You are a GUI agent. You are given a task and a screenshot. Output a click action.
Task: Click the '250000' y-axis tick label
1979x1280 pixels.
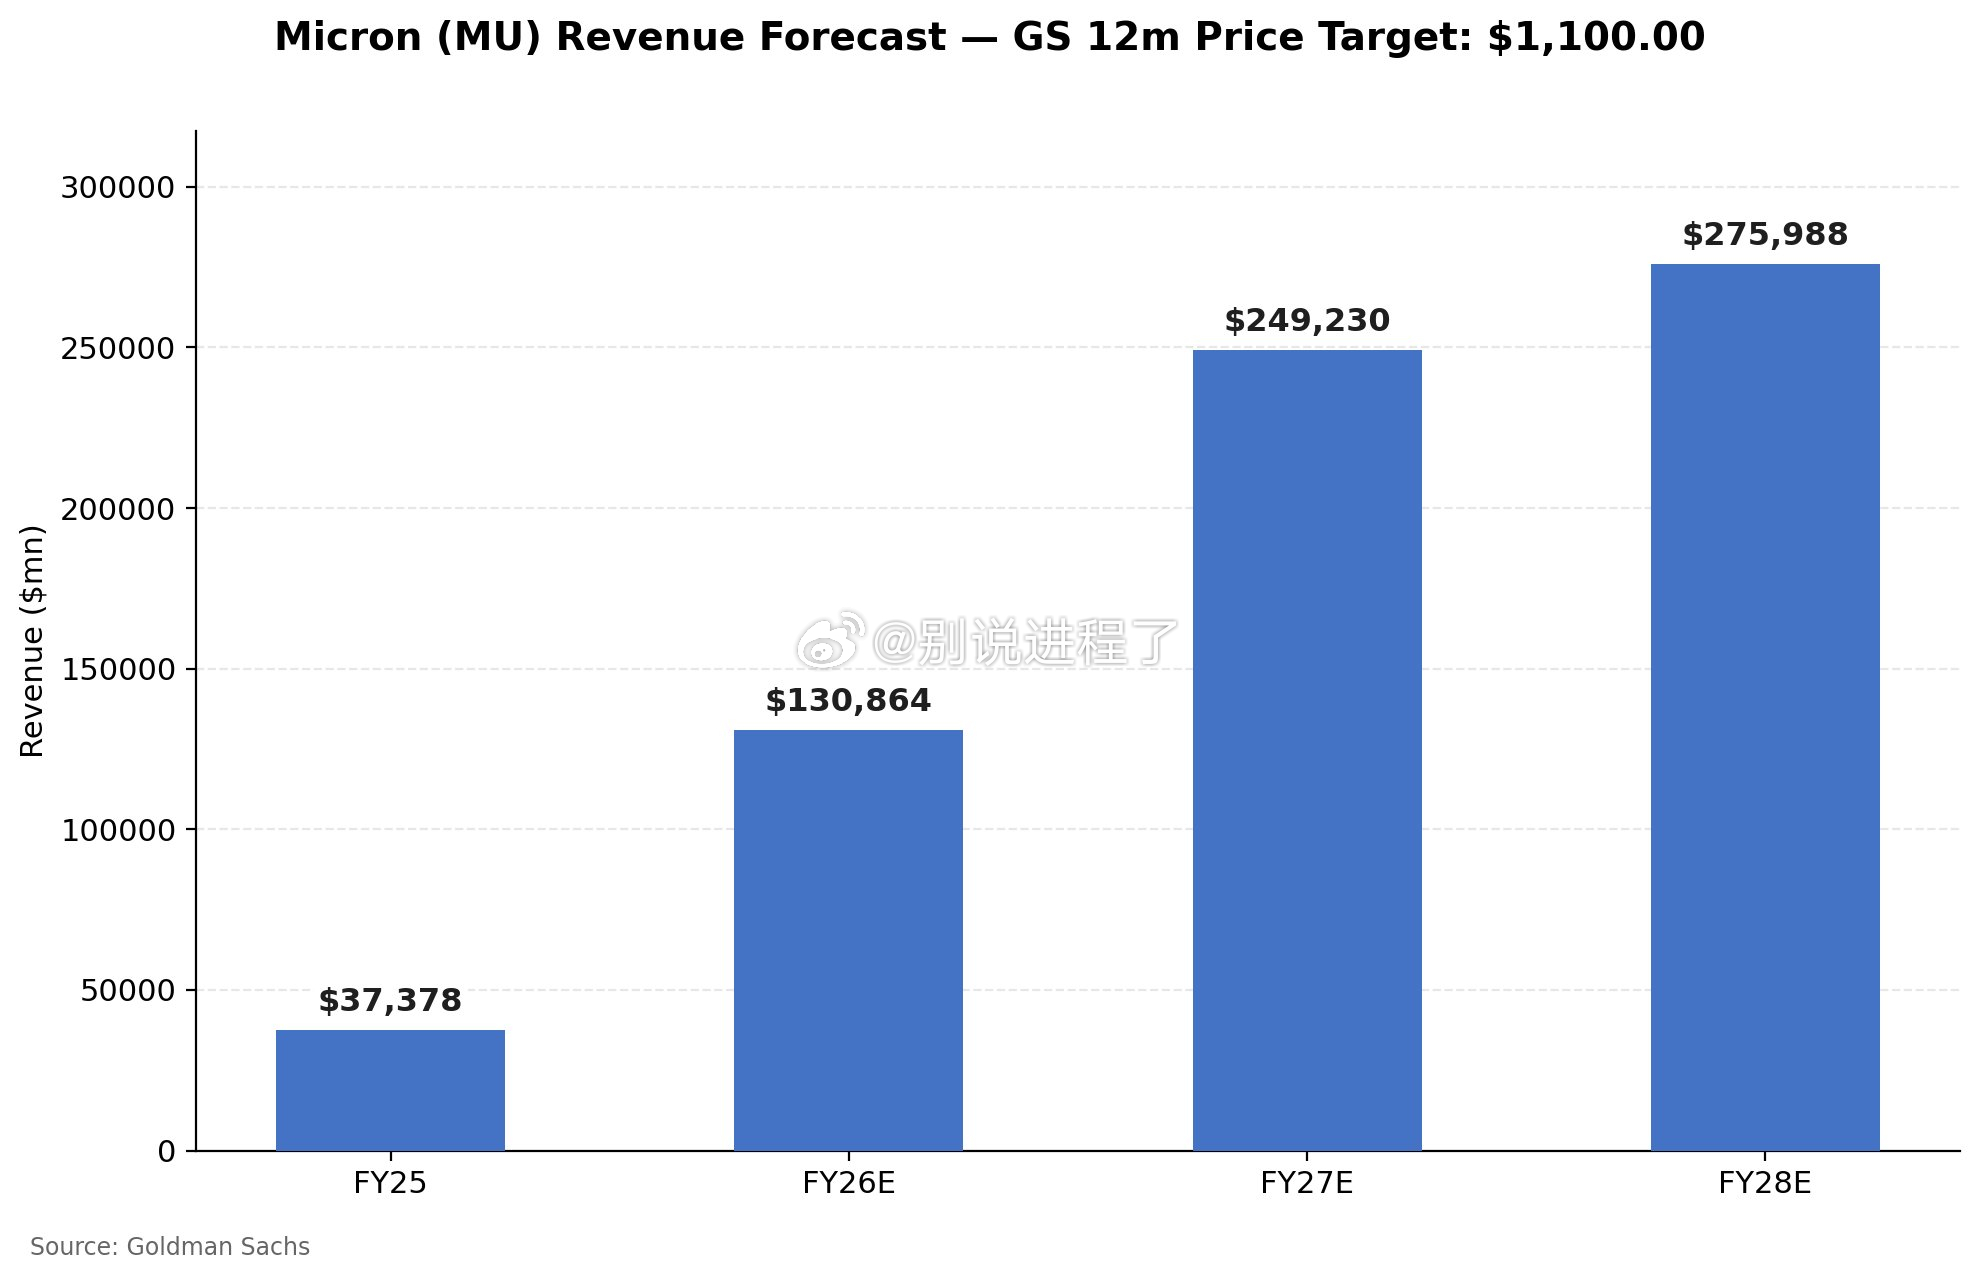click(118, 349)
